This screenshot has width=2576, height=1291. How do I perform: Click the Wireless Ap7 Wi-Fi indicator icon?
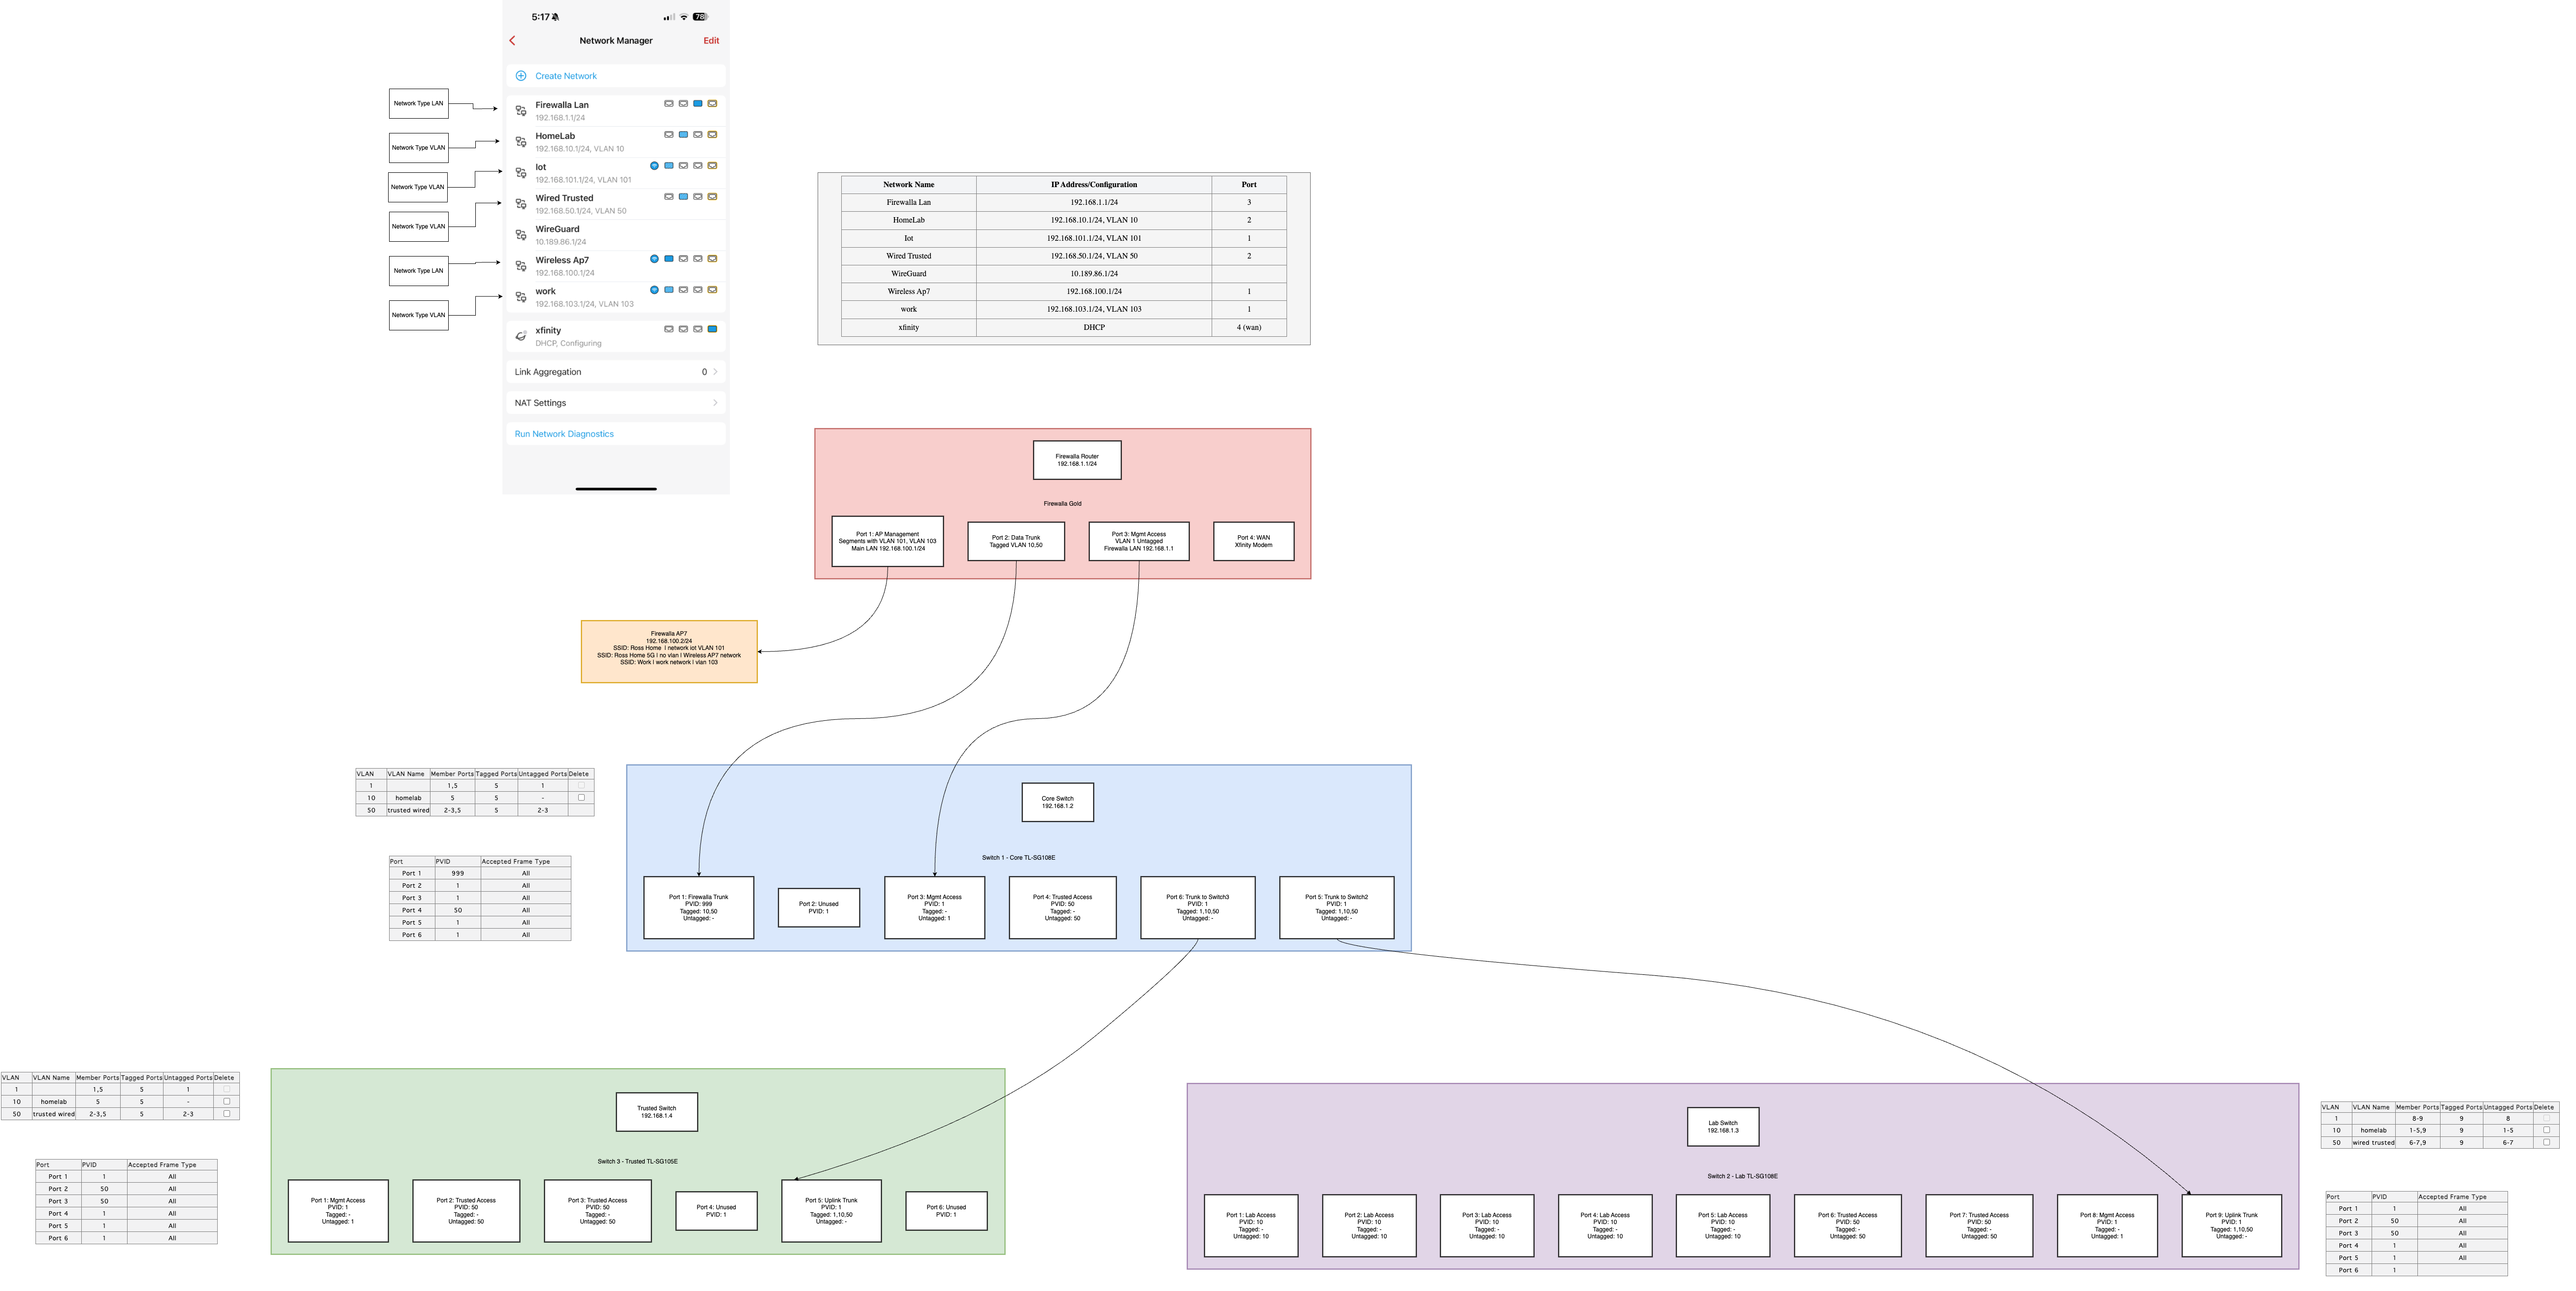pyautogui.click(x=654, y=259)
